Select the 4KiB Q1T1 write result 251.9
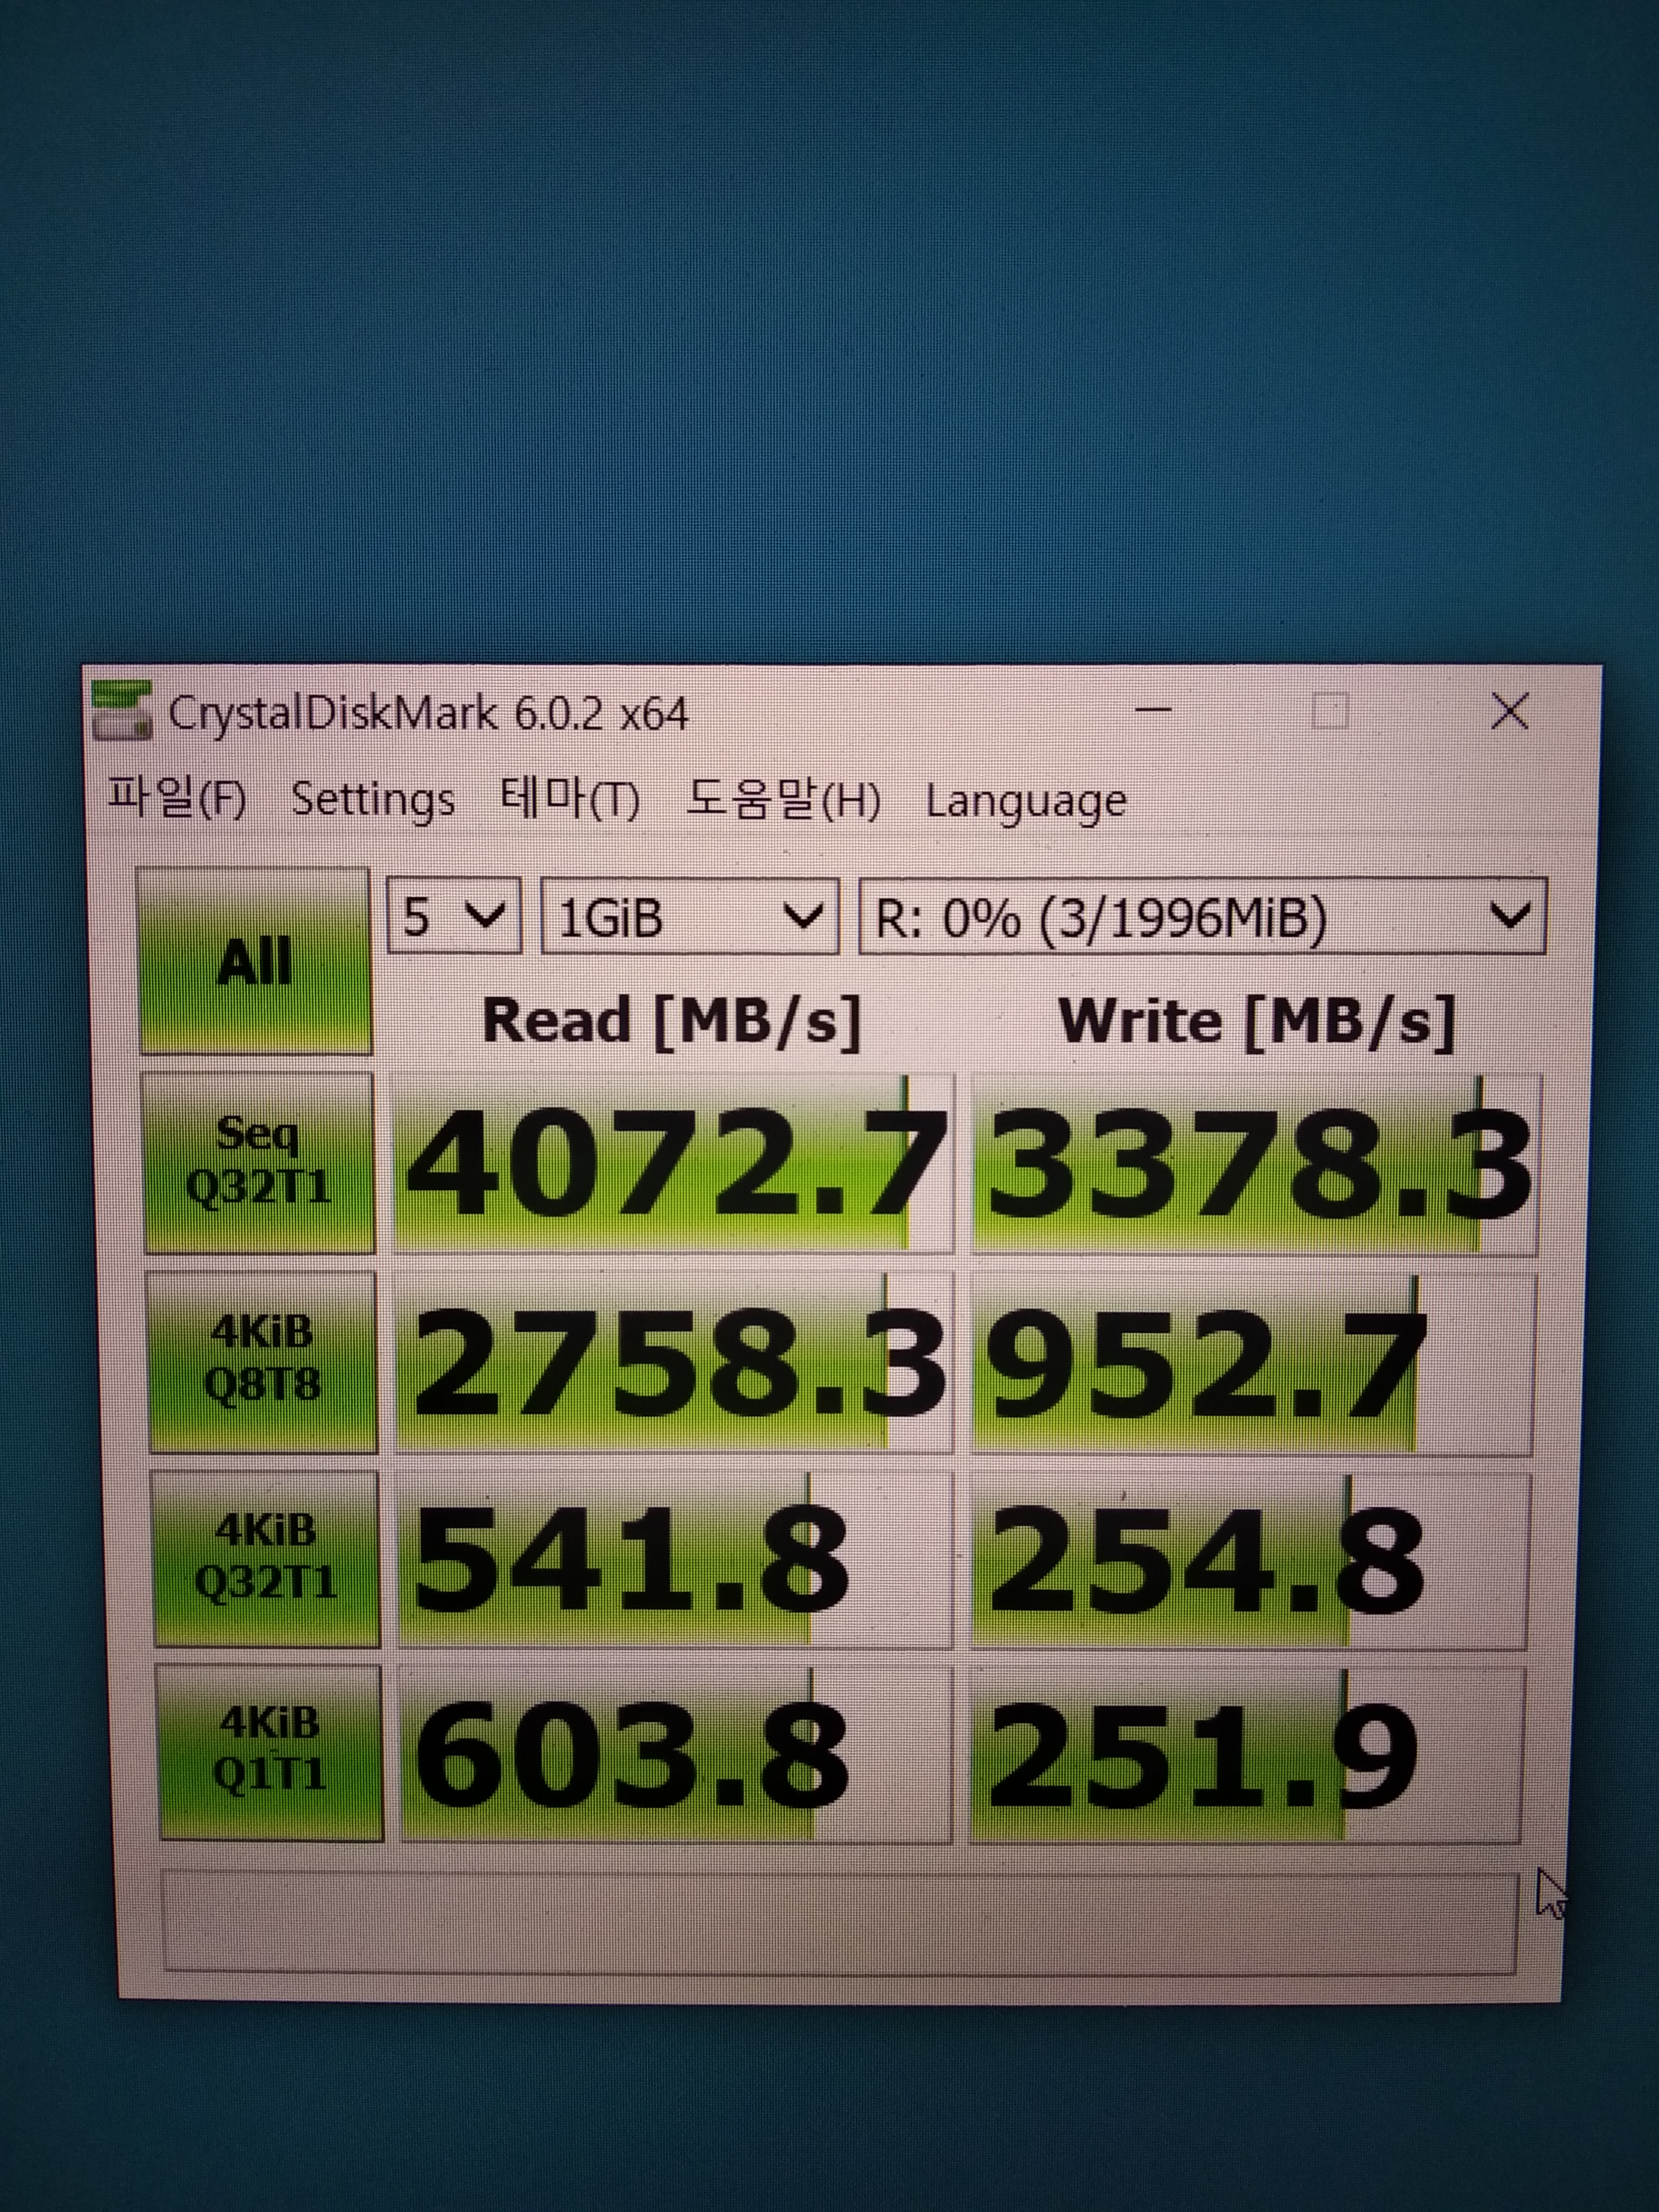 (x=1246, y=1755)
